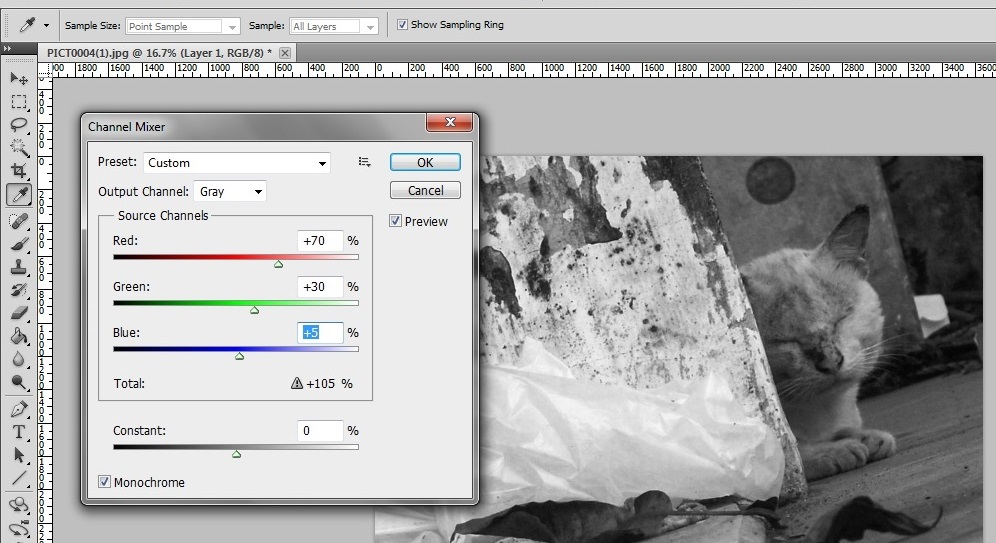Select the Path Selection tool

tap(18, 455)
